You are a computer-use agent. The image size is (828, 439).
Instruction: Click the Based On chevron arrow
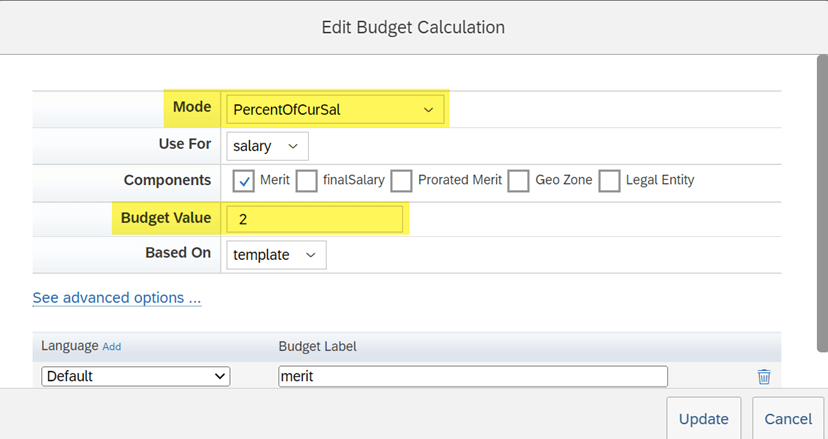pos(310,255)
